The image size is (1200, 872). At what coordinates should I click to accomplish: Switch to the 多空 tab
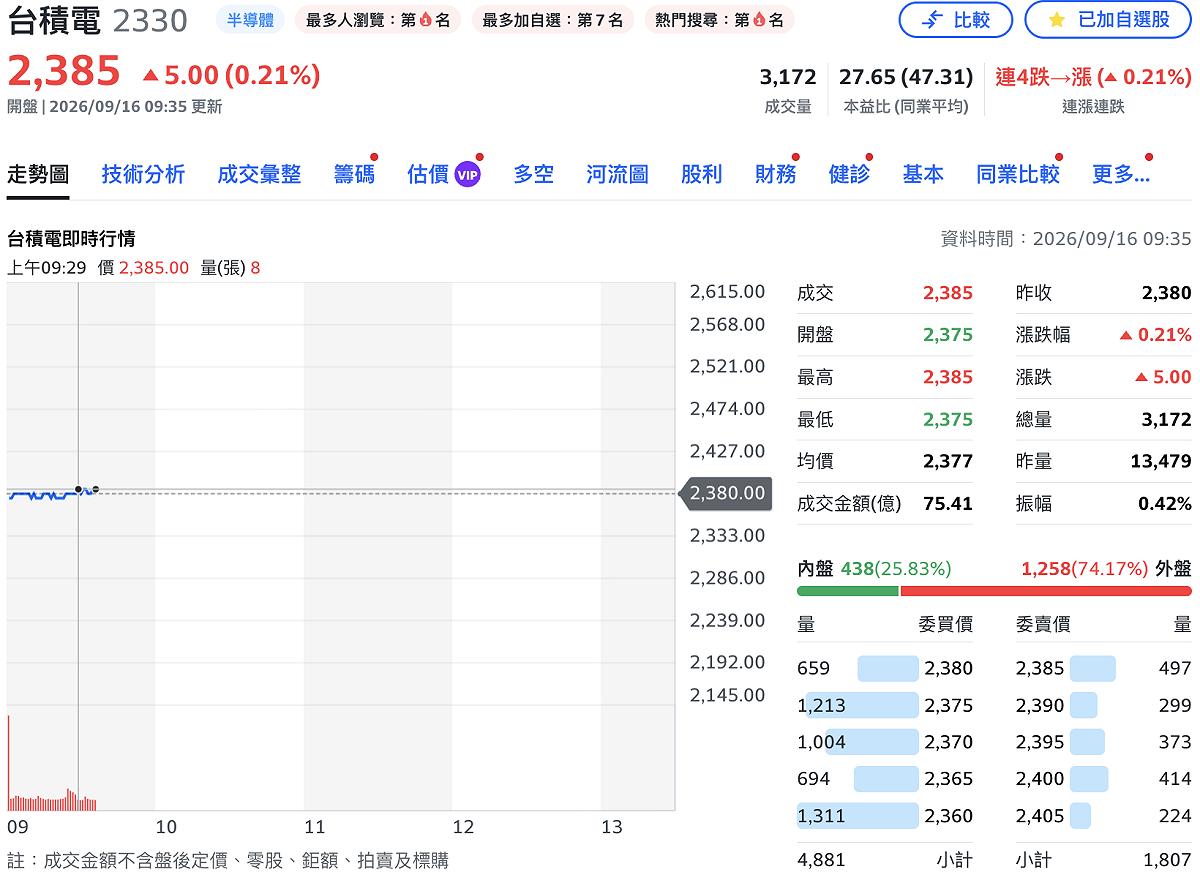533,174
